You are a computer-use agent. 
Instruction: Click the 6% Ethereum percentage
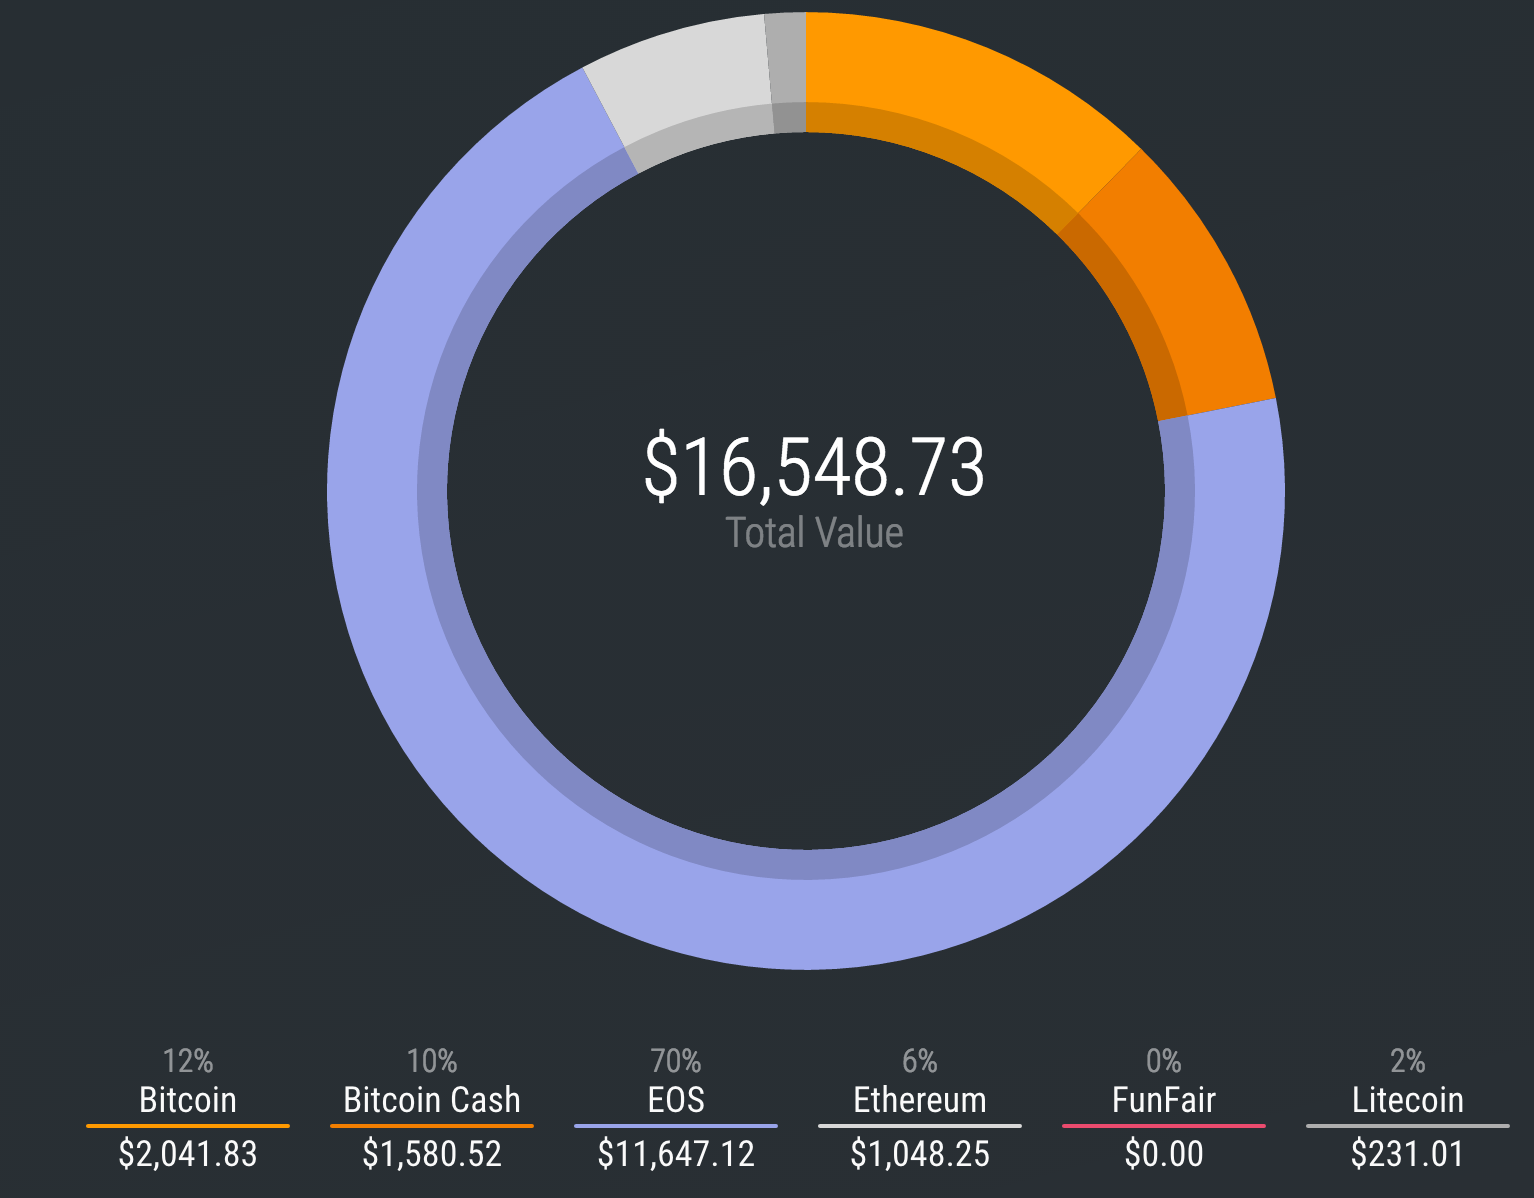920,1060
